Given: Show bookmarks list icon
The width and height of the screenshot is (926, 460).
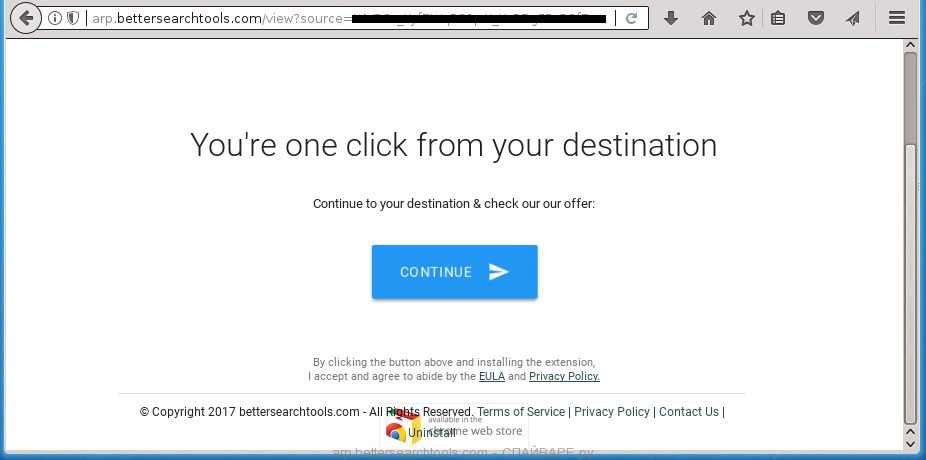Looking at the screenshot, I should point(778,18).
